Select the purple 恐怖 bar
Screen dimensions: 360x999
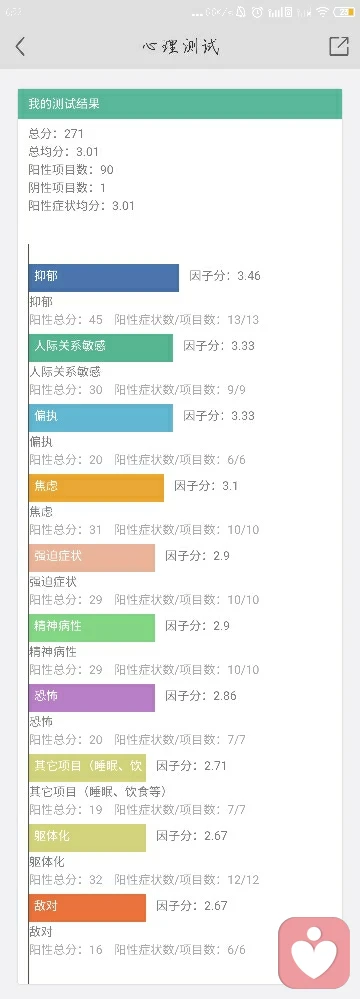tap(92, 698)
